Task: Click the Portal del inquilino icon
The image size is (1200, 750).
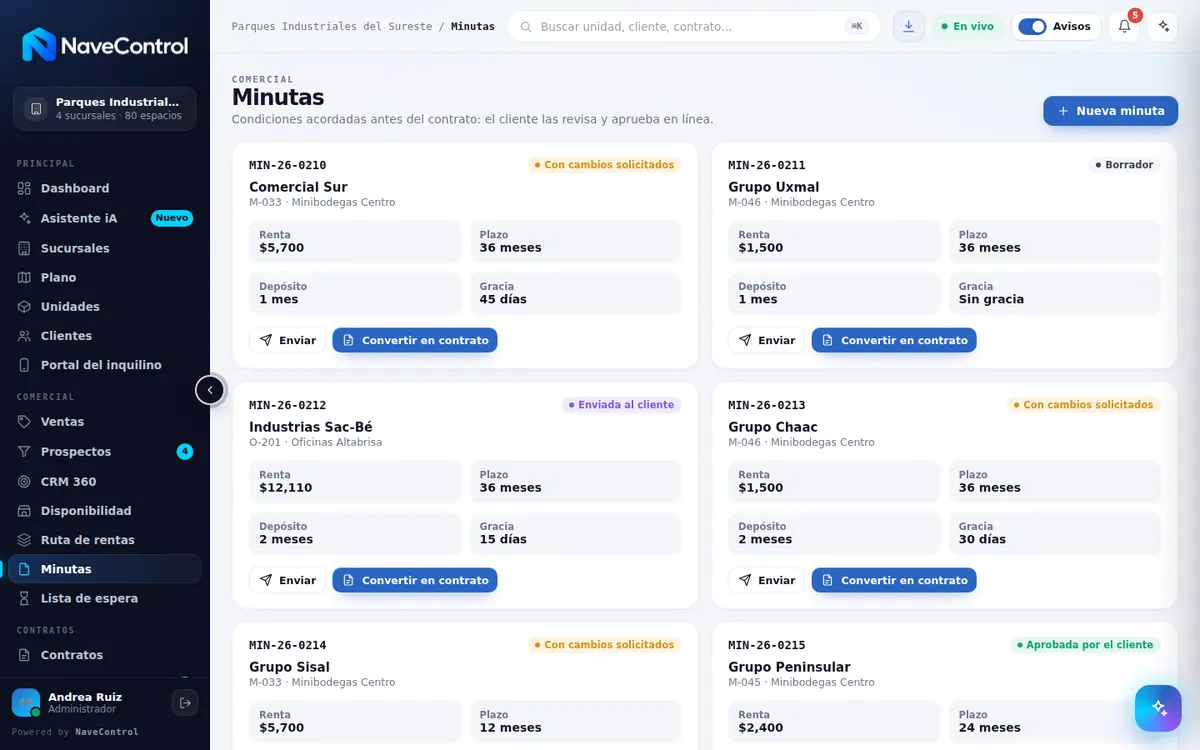Action: (x=25, y=365)
